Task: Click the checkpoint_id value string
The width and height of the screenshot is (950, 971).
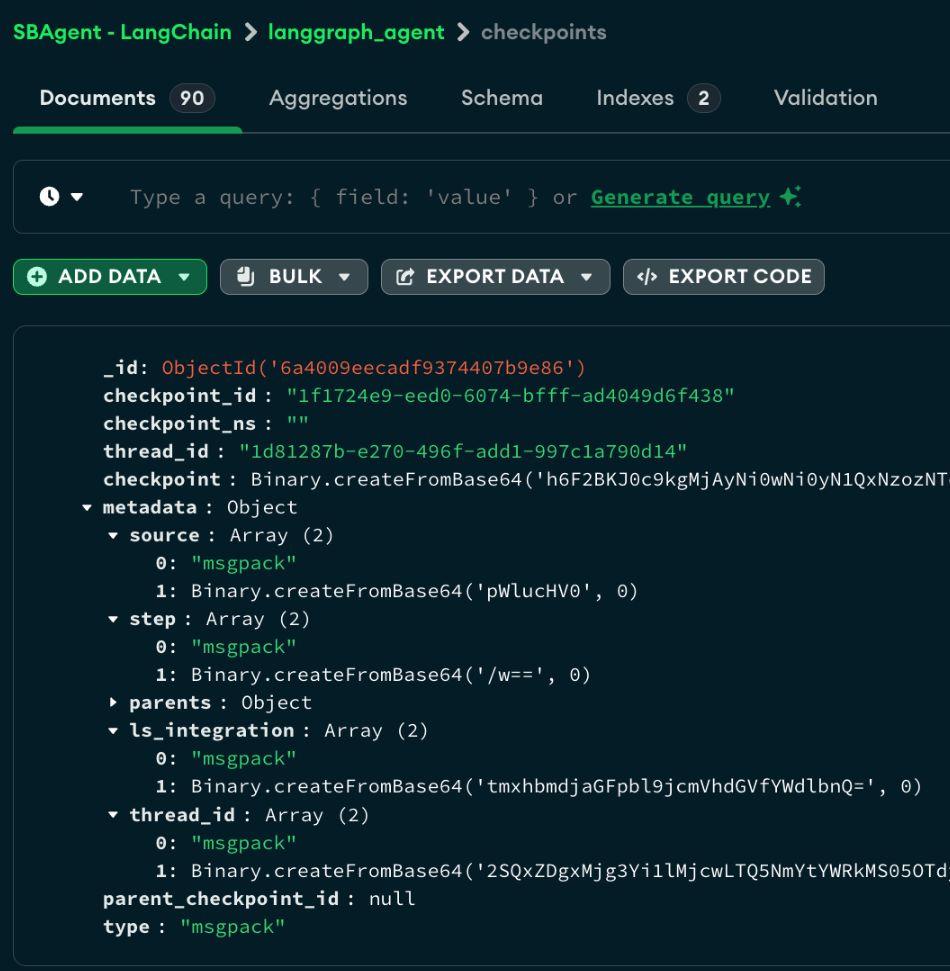Action: (x=510, y=396)
